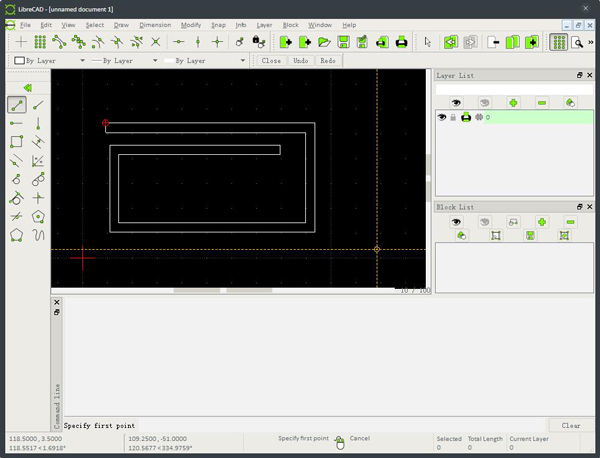Float the Block List panel
The height and width of the screenshot is (458, 600).
tap(579, 207)
